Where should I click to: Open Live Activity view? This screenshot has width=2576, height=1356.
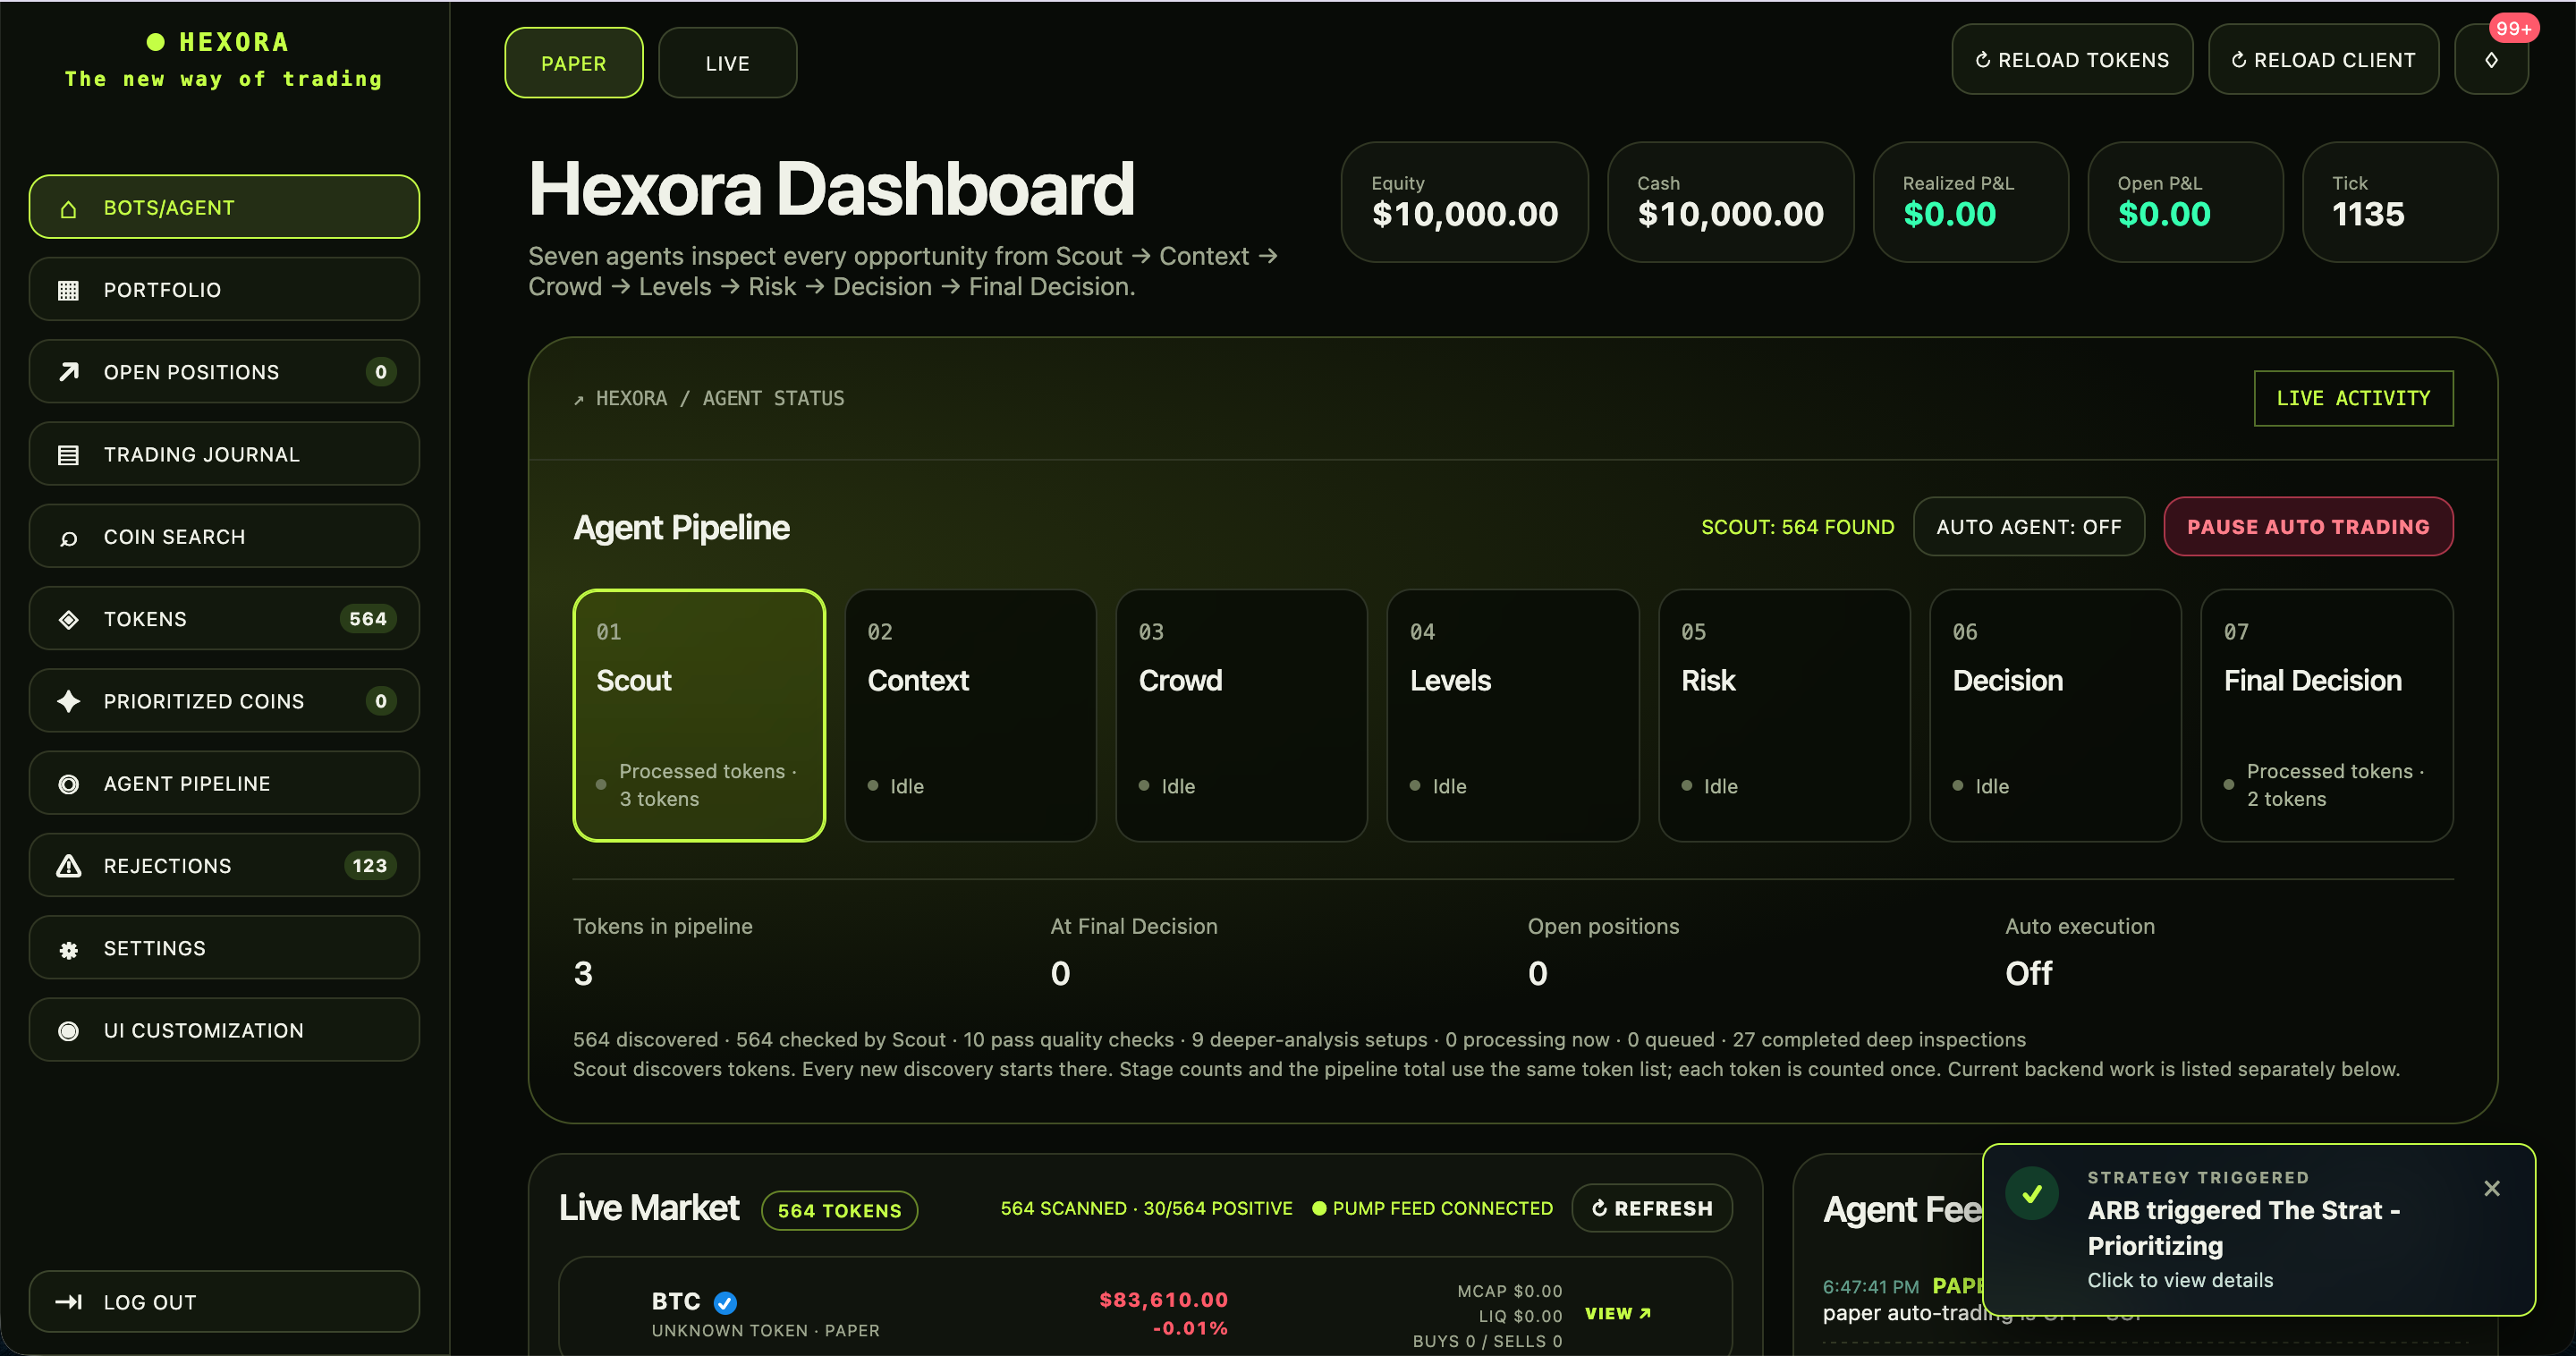(x=2353, y=398)
